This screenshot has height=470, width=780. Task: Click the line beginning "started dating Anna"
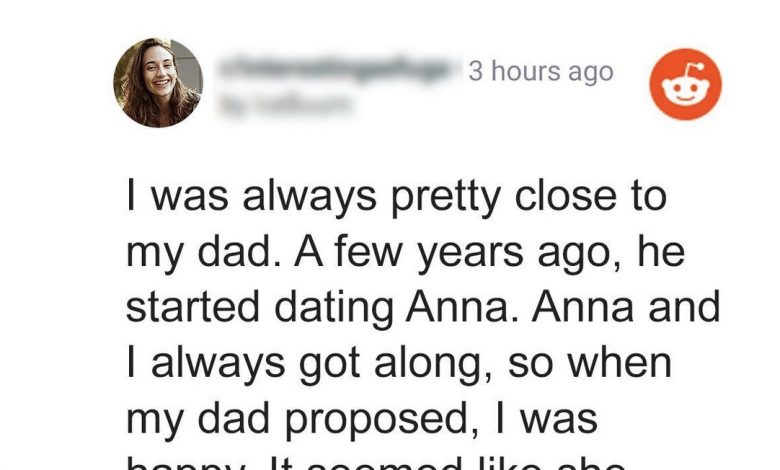click(422, 306)
